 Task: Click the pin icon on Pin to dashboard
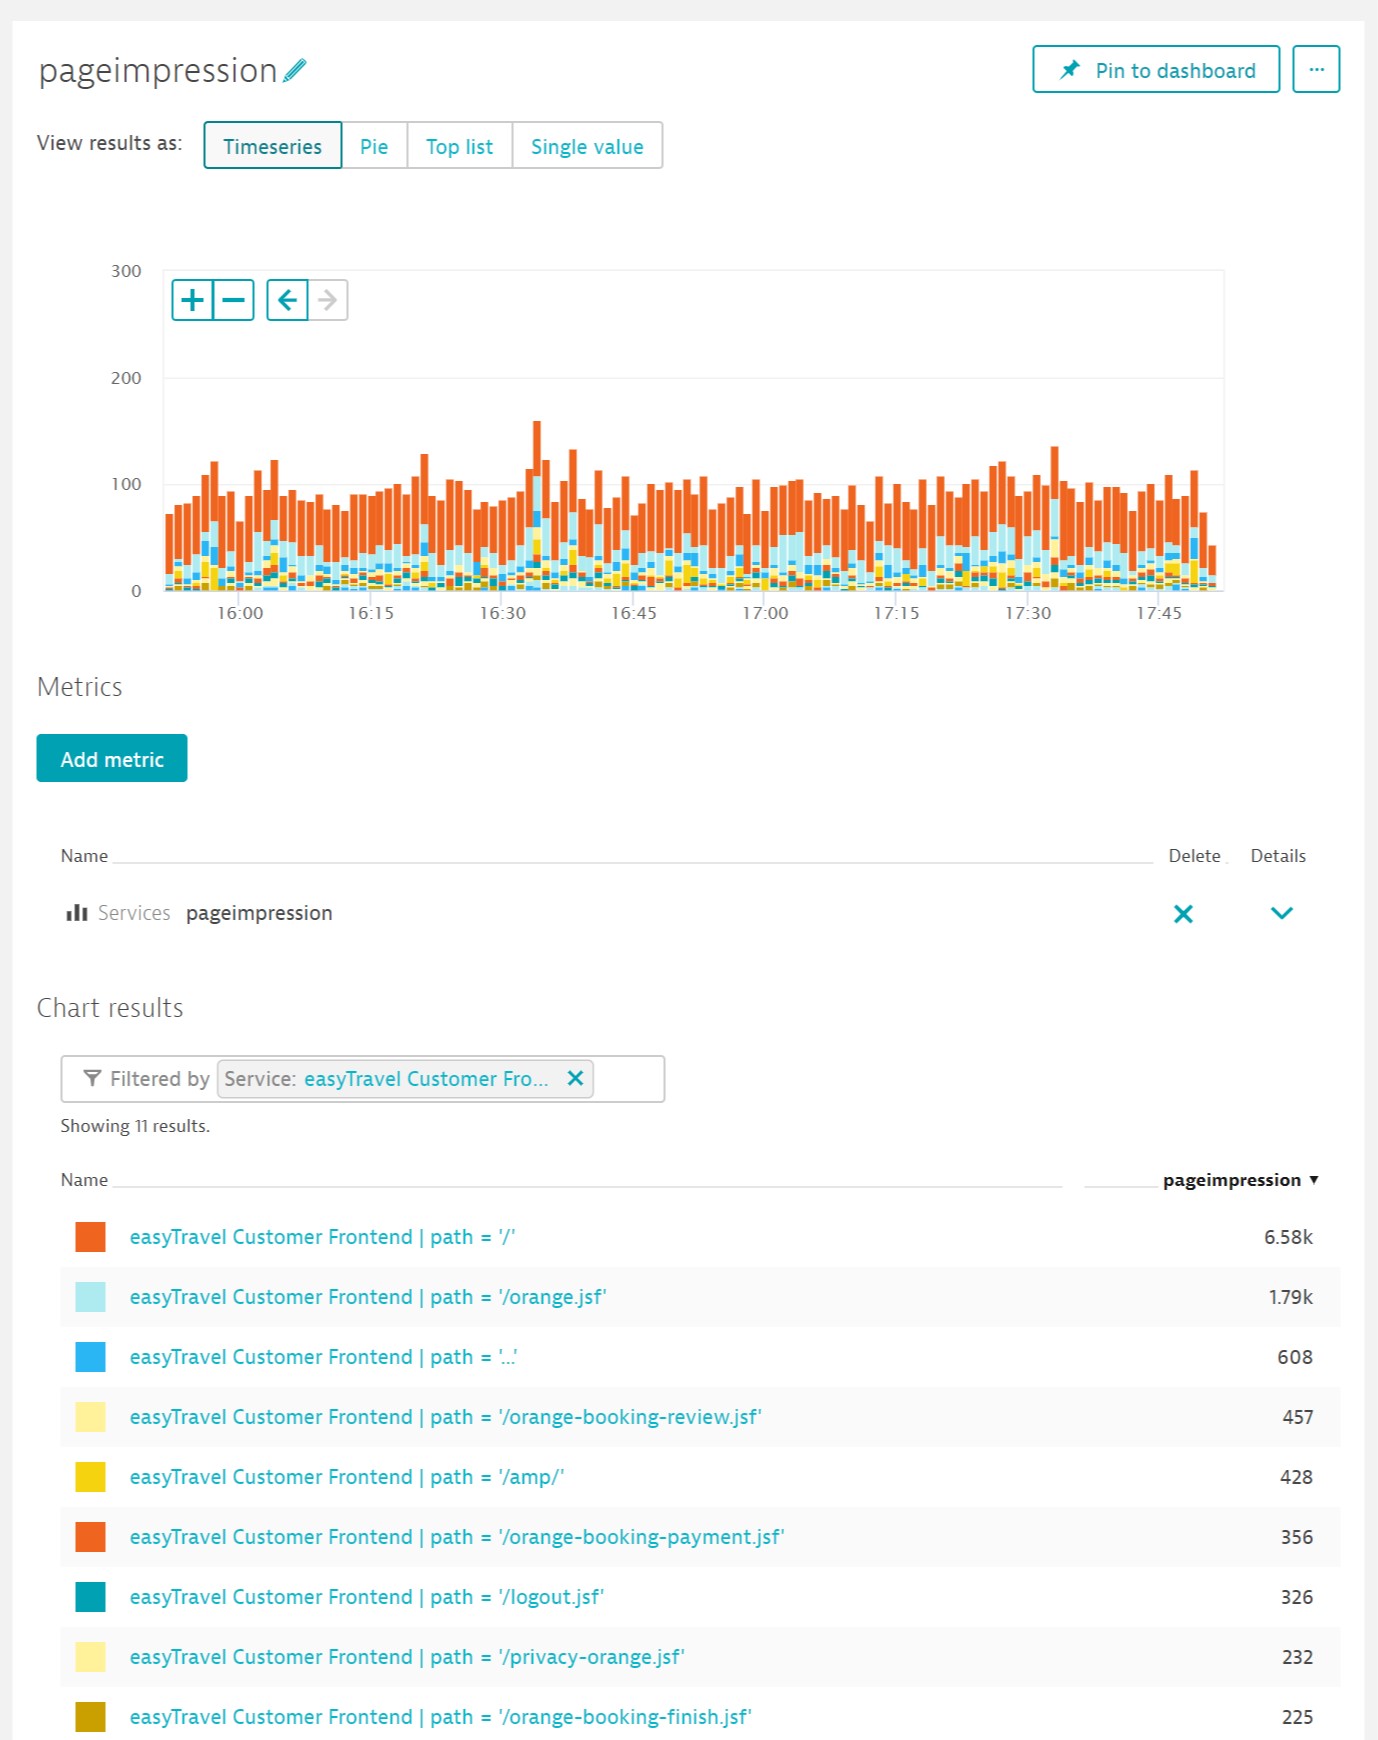tap(1070, 70)
